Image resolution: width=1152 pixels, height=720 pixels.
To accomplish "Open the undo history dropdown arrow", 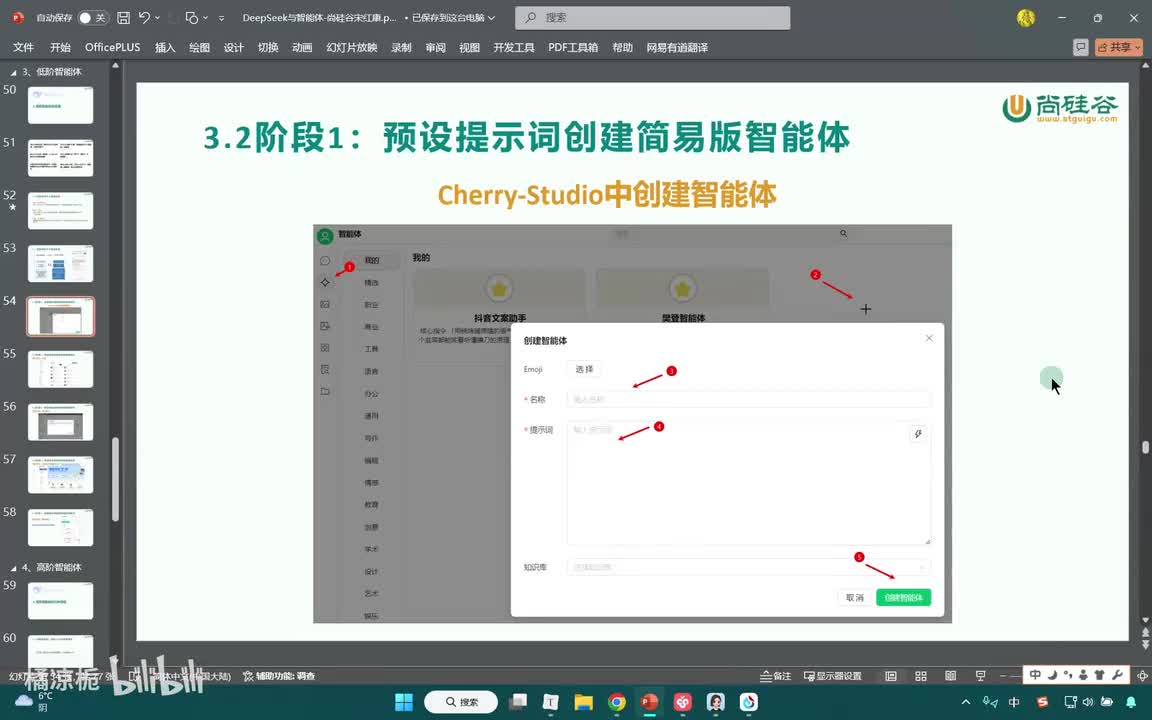I will pyautogui.click(x=157, y=18).
